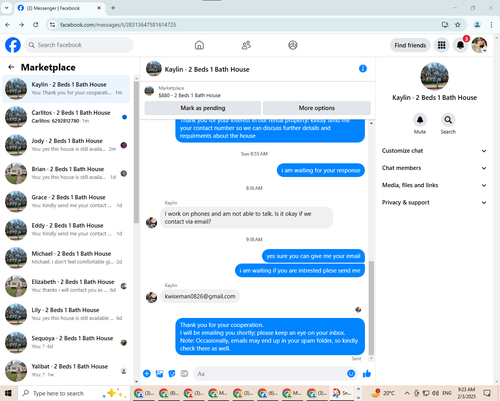Click the conversation list scrollbar

(136, 152)
